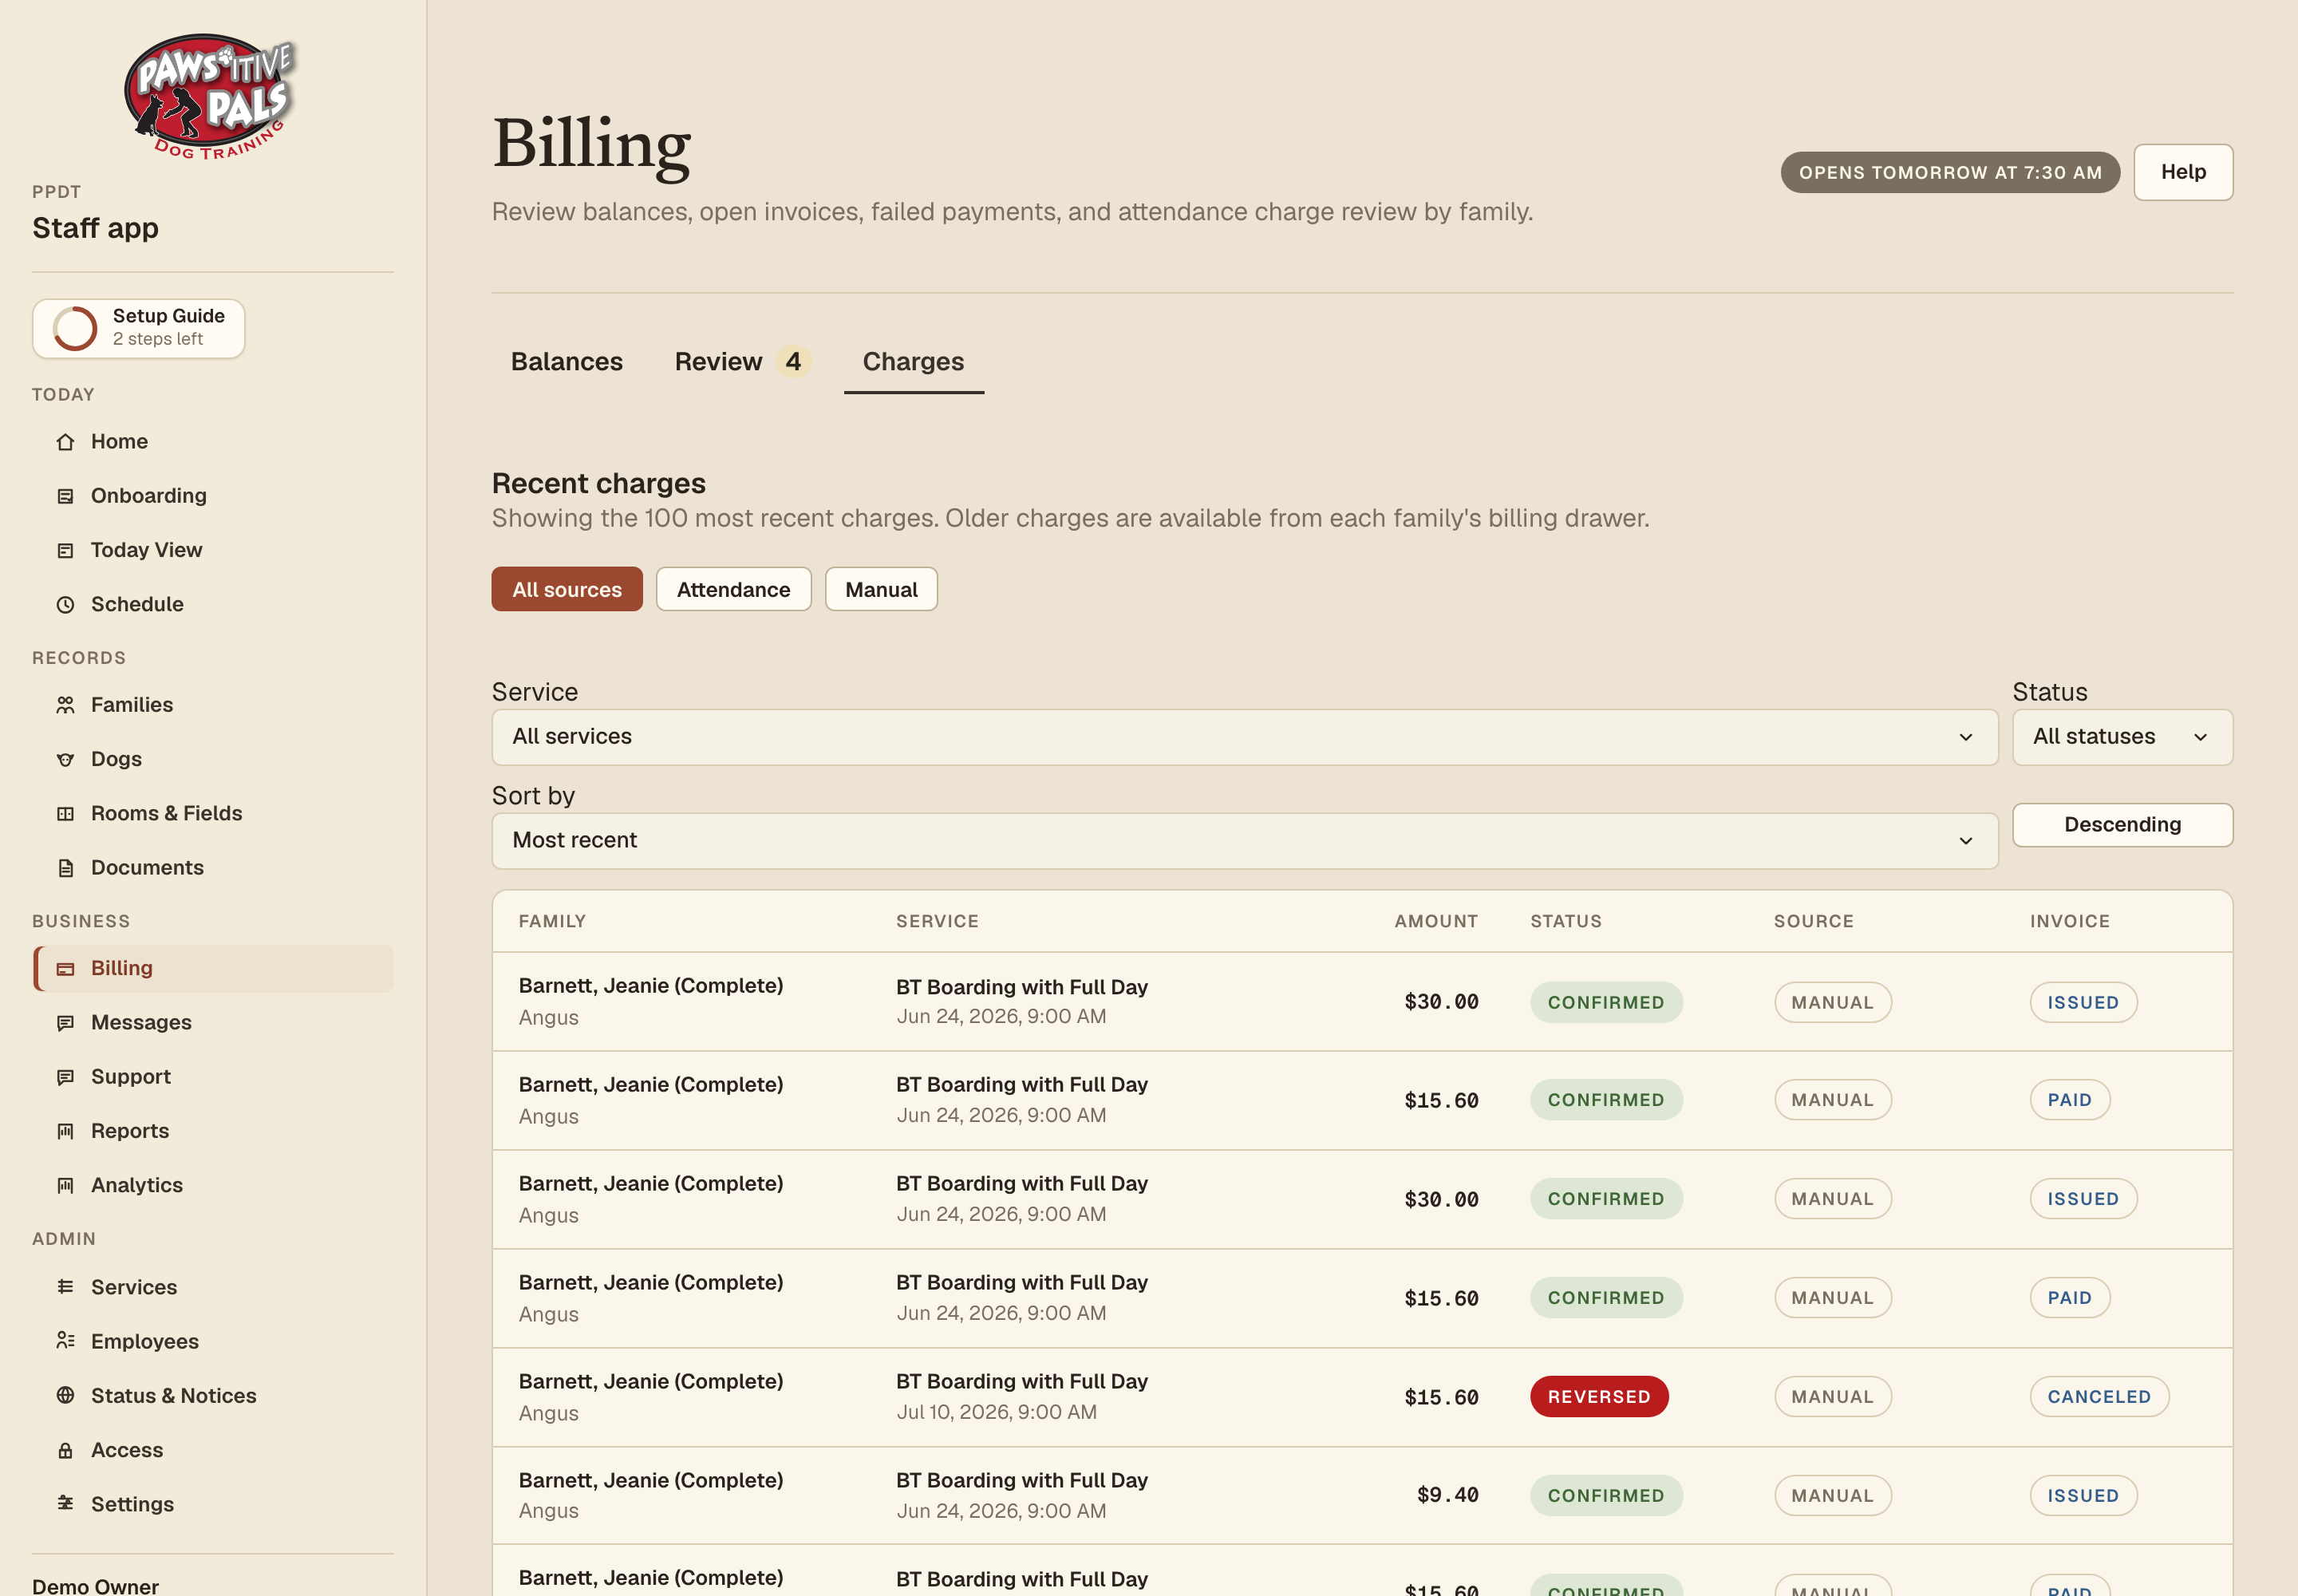Click the Services list icon

click(65, 1287)
